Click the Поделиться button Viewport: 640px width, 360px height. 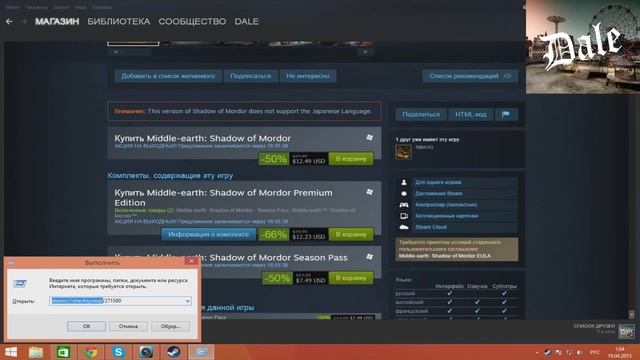(421, 115)
